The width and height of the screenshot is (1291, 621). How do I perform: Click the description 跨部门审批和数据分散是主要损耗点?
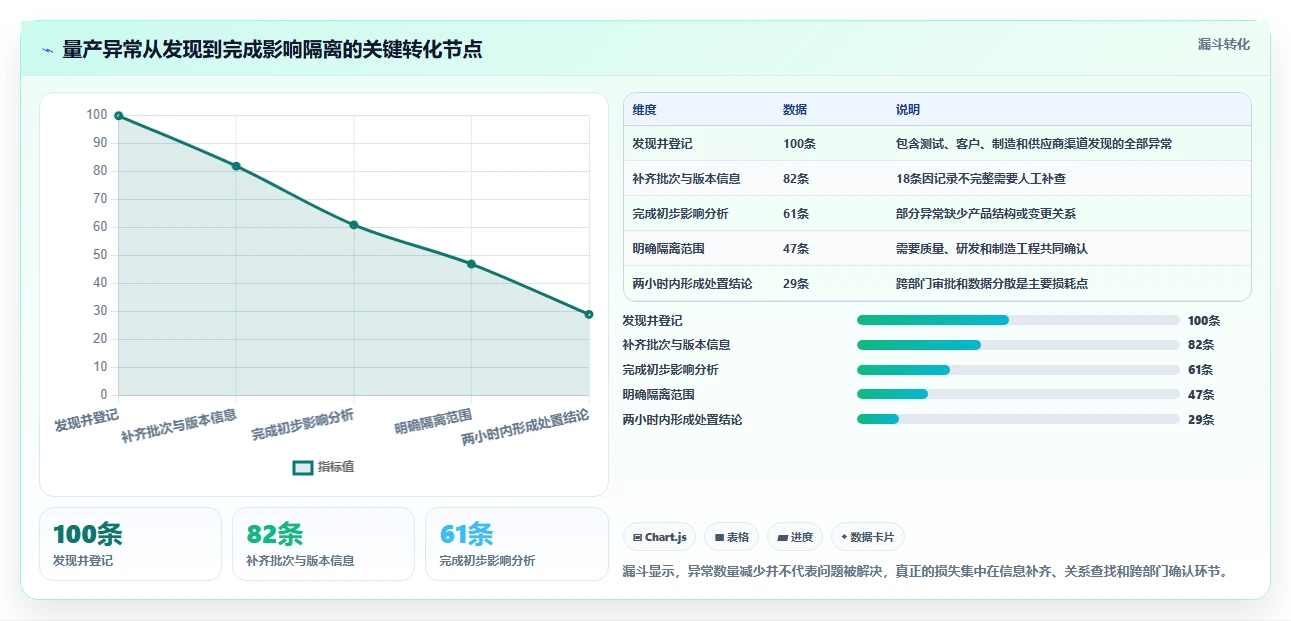click(x=992, y=284)
